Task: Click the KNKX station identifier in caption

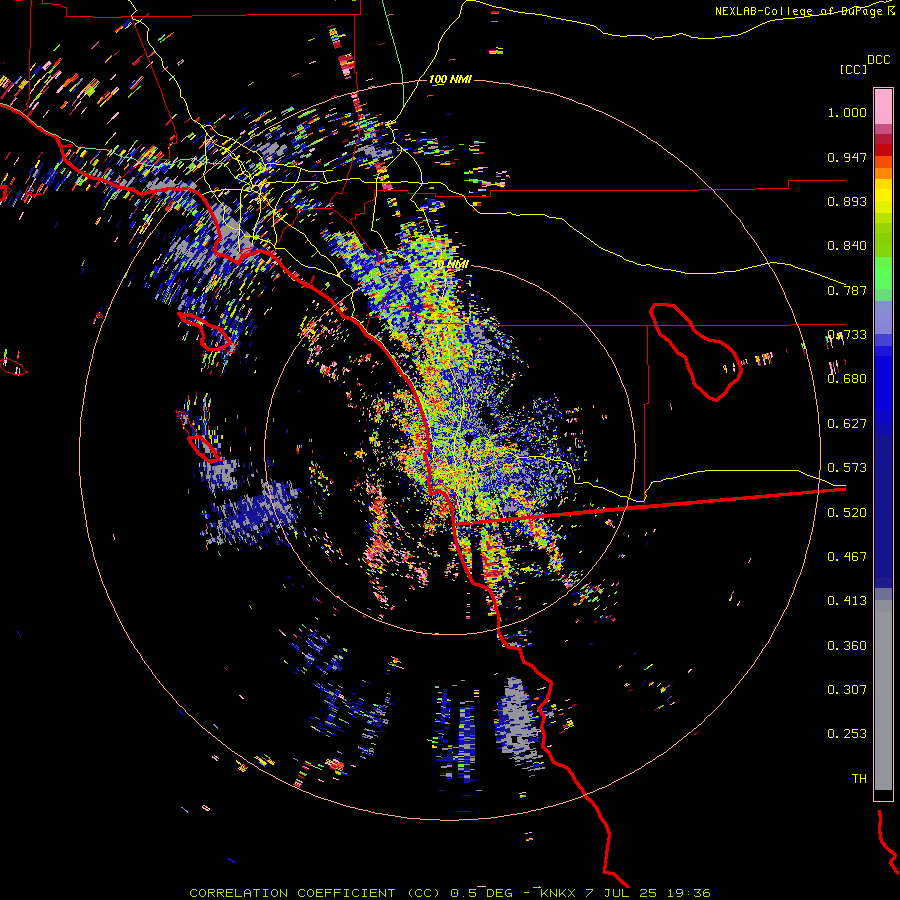Action: (x=559, y=893)
